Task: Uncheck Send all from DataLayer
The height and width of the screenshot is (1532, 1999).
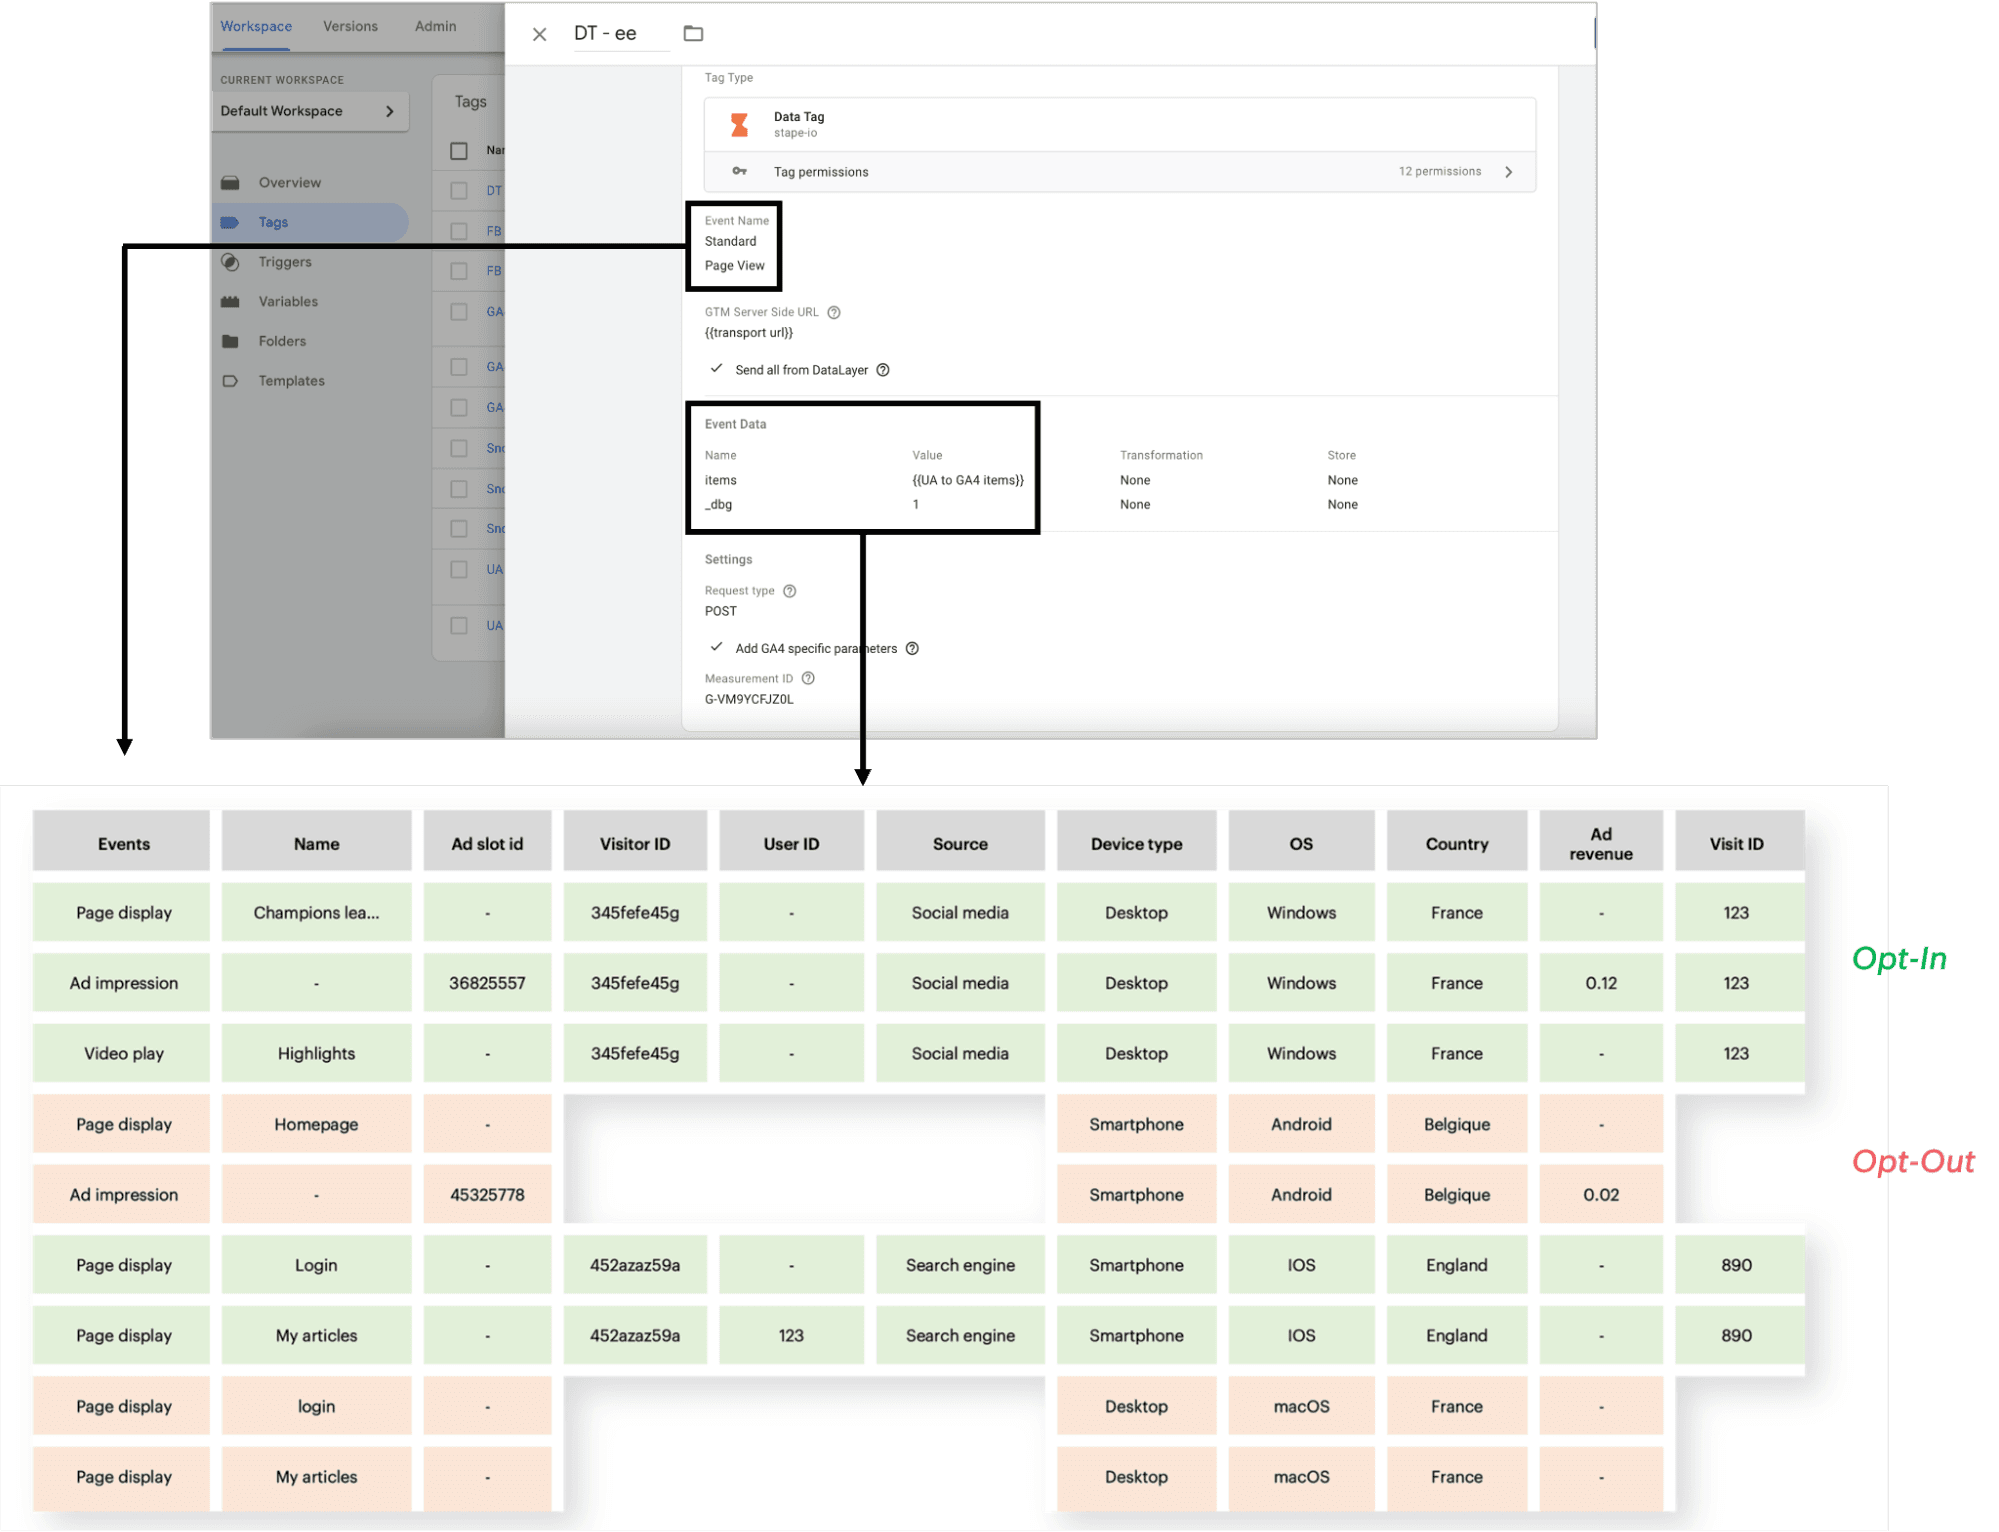Action: tap(716, 369)
